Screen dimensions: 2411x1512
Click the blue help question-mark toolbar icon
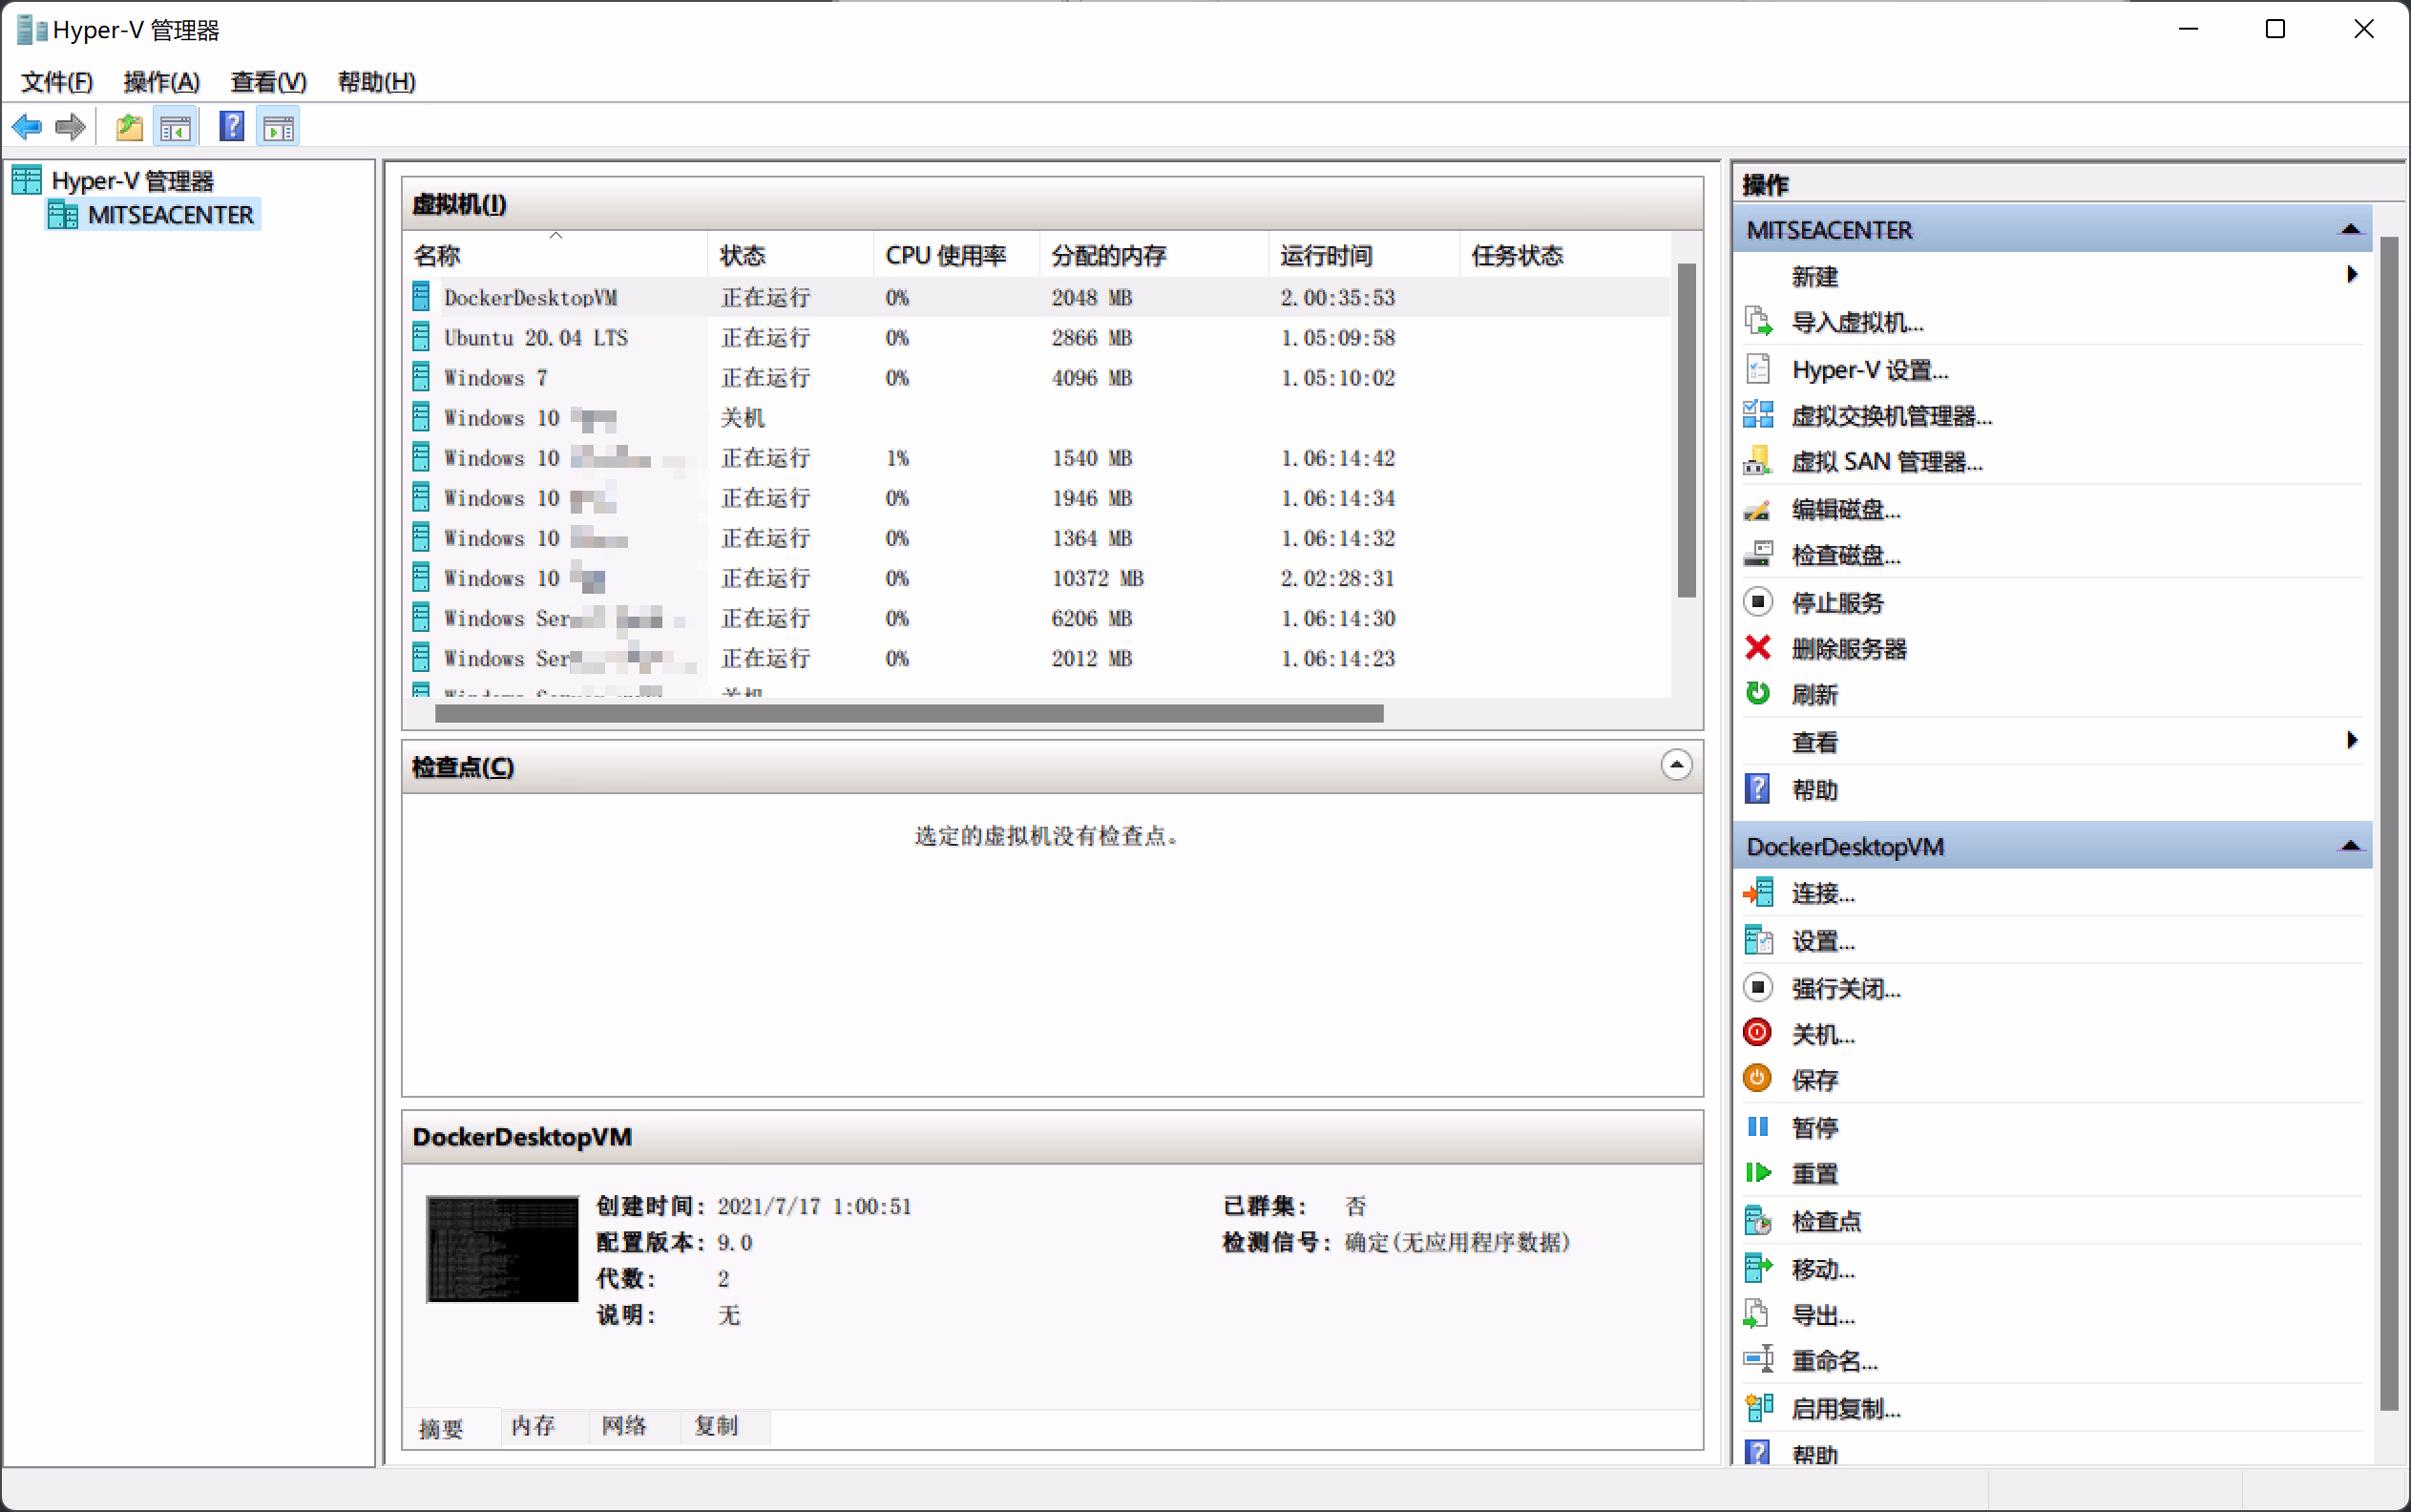click(231, 127)
